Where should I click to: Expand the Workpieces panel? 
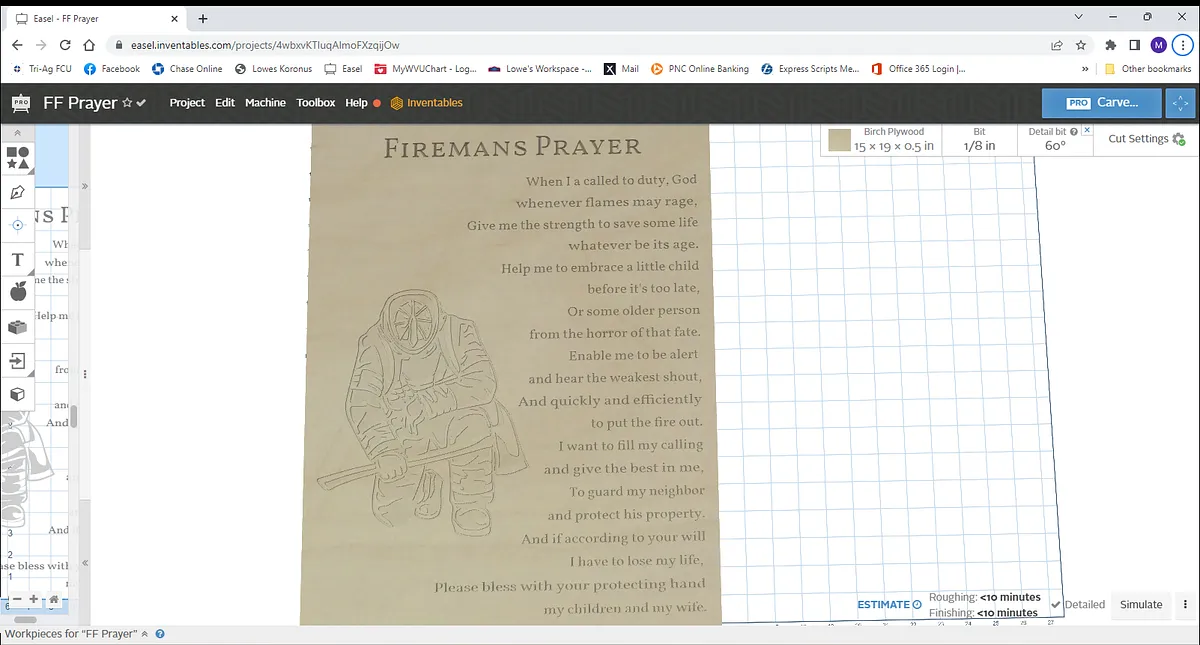pyautogui.click(x=144, y=634)
